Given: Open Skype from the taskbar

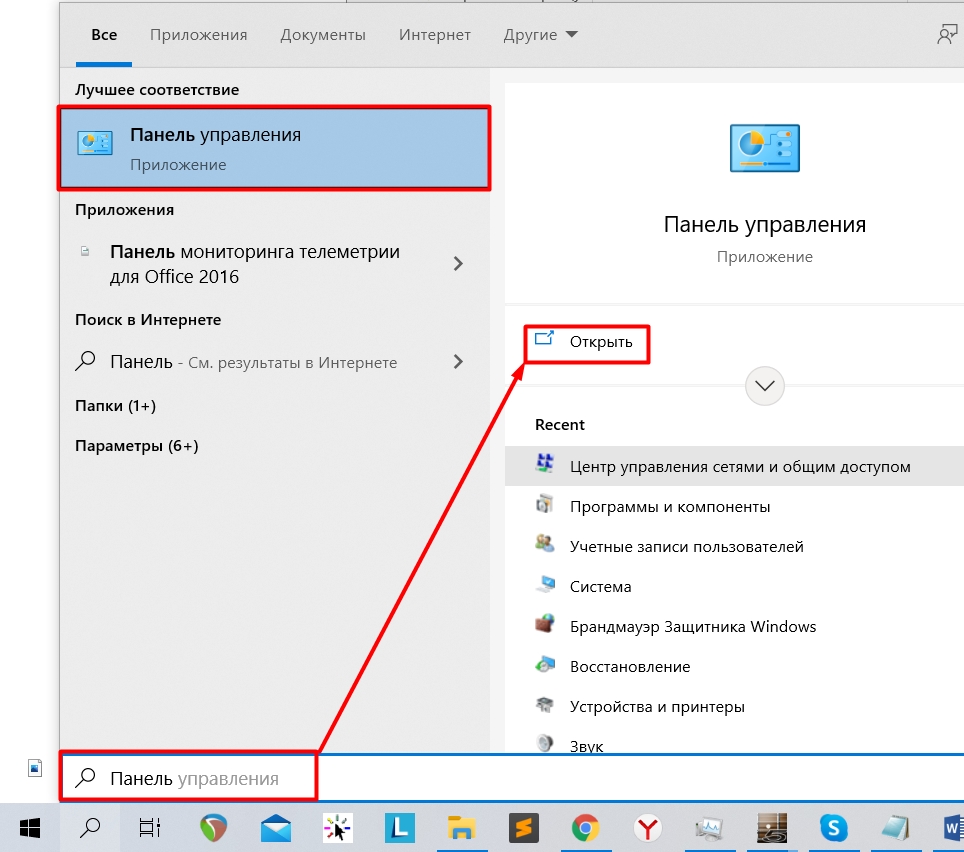Looking at the screenshot, I should tap(833, 828).
